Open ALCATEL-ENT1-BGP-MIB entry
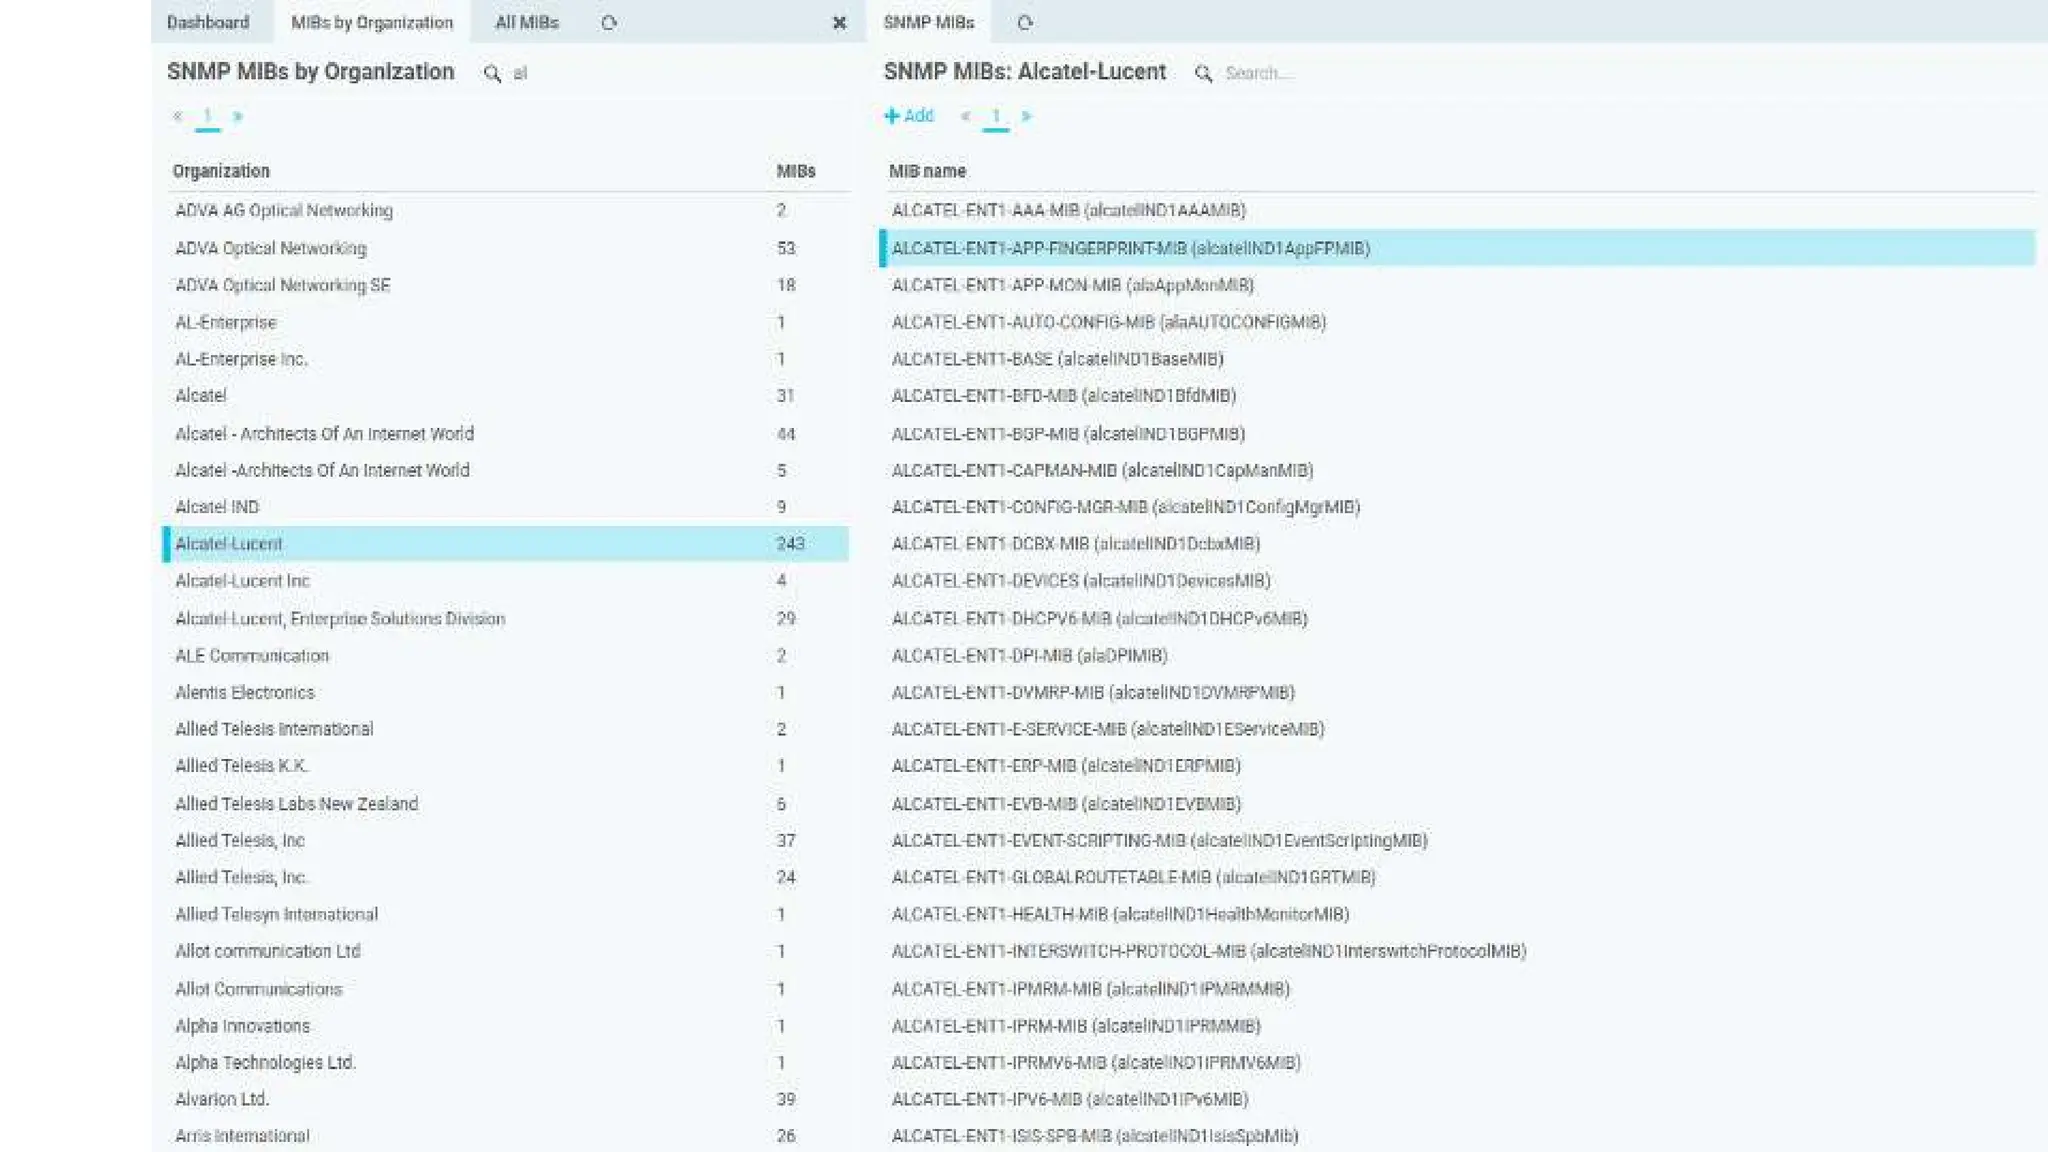The image size is (2048, 1152). point(1067,434)
